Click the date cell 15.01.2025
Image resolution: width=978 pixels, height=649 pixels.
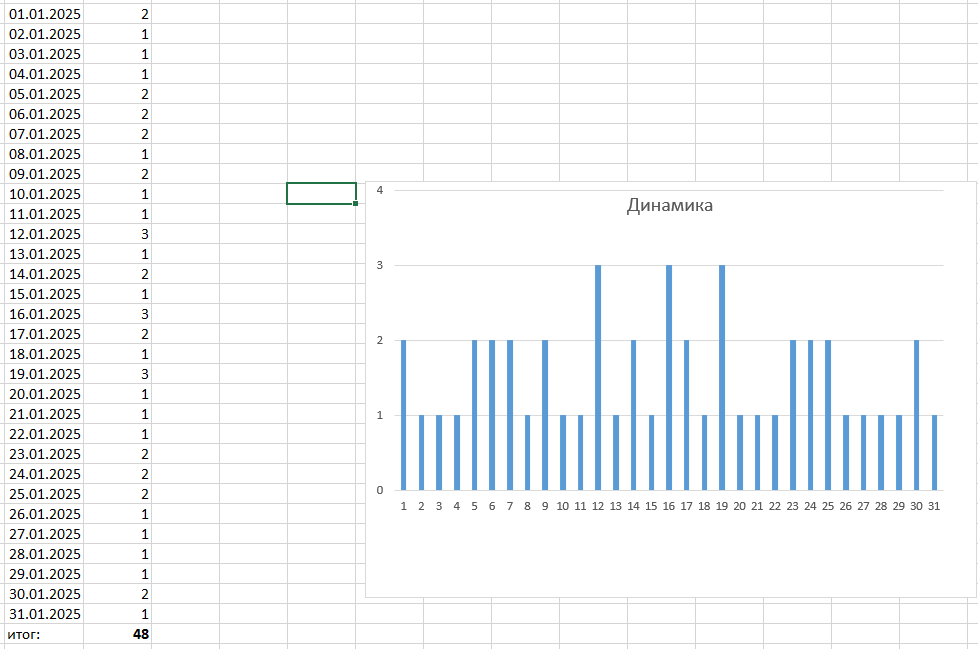tap(44, 294)
